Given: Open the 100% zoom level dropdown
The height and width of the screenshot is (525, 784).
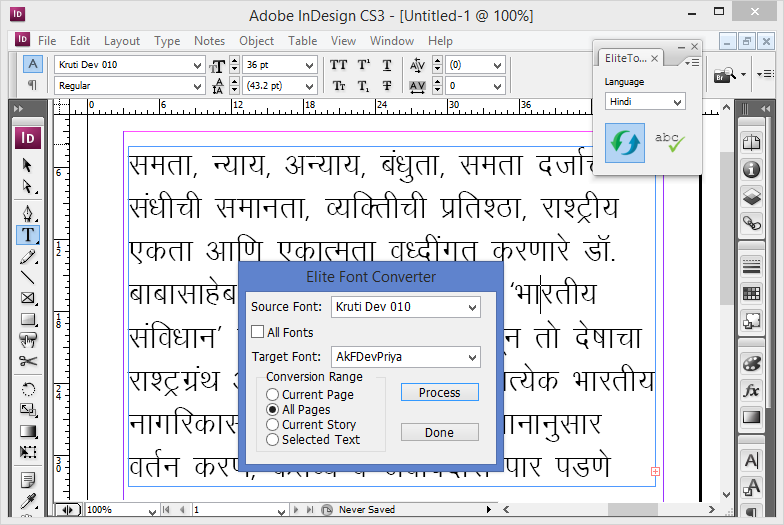Looking at the screenshot, I should click(x=152, y=511).
